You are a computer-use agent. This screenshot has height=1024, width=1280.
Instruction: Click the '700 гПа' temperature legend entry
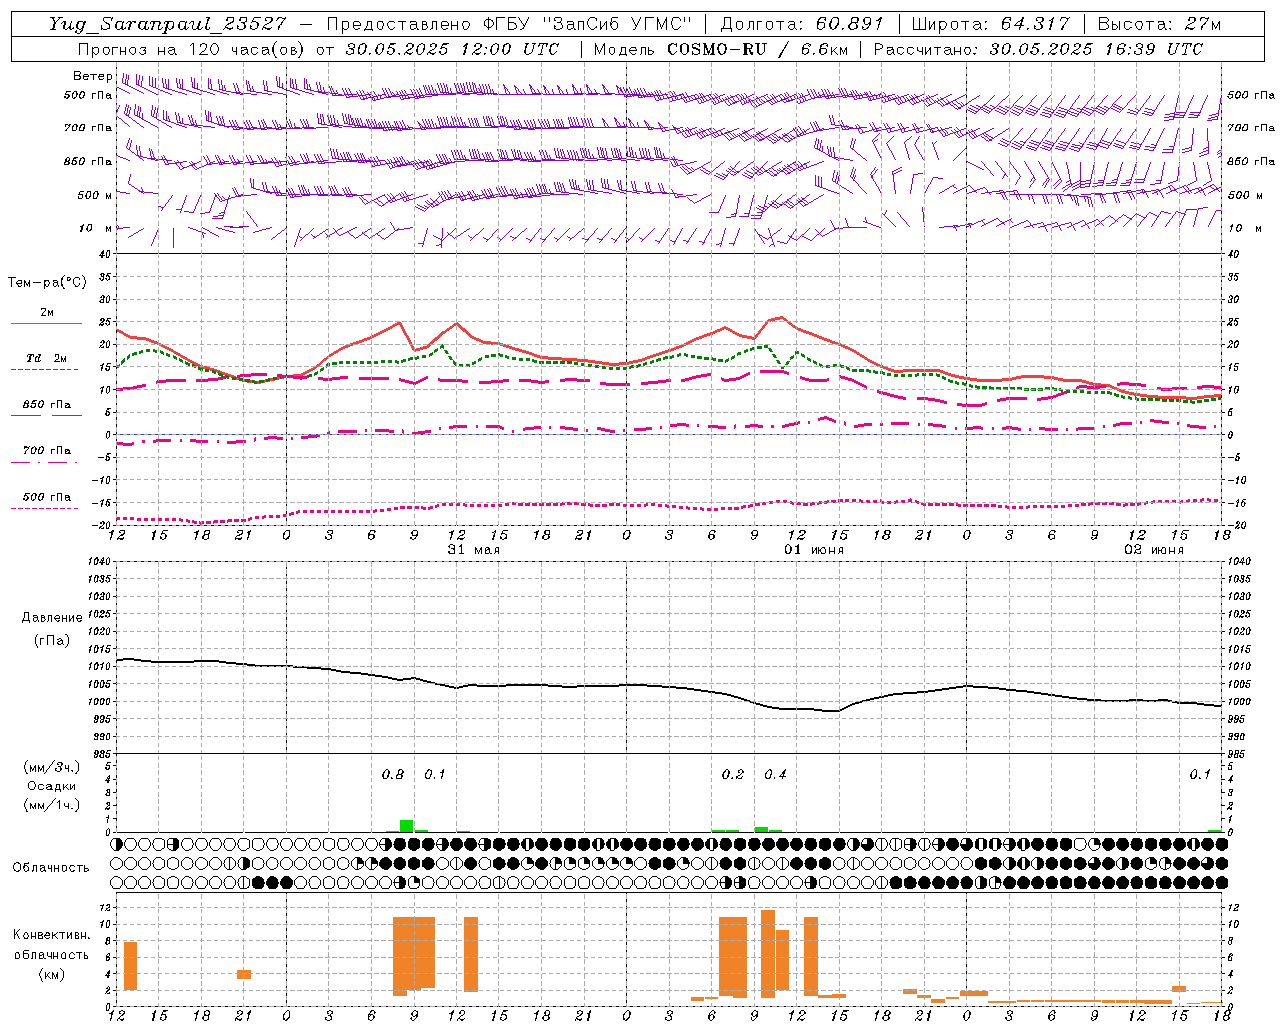[x=47, y=451]
